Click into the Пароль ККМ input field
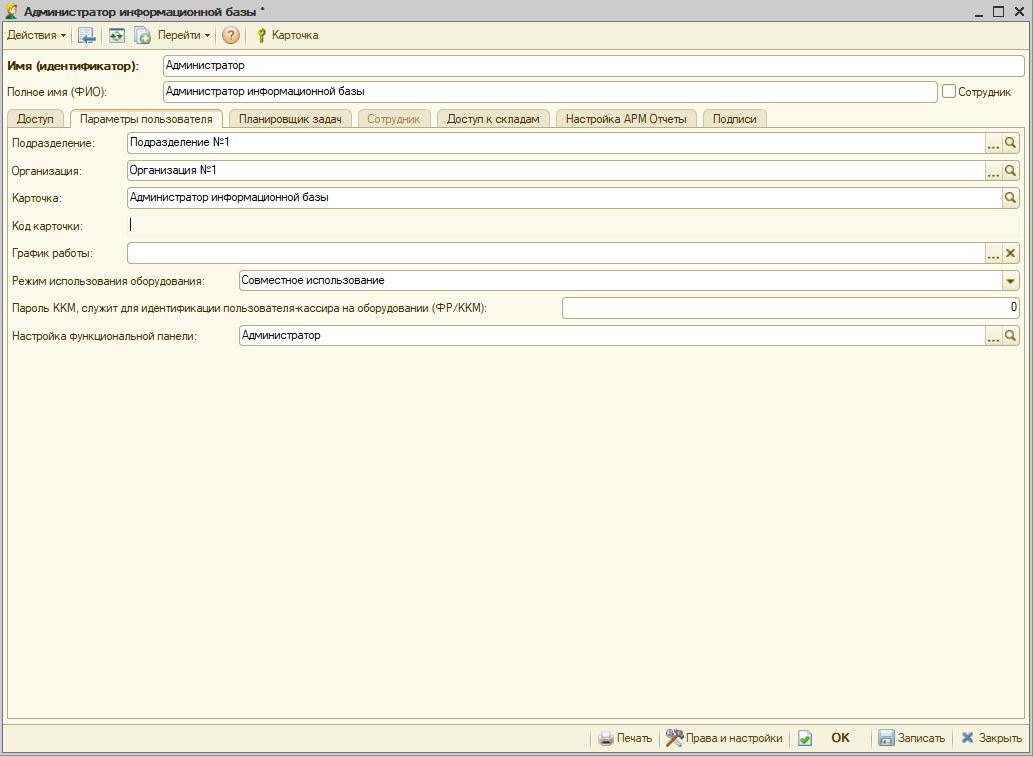Image resolution: width=1034 pixels, height=757 pixels. tap(790, 308)
